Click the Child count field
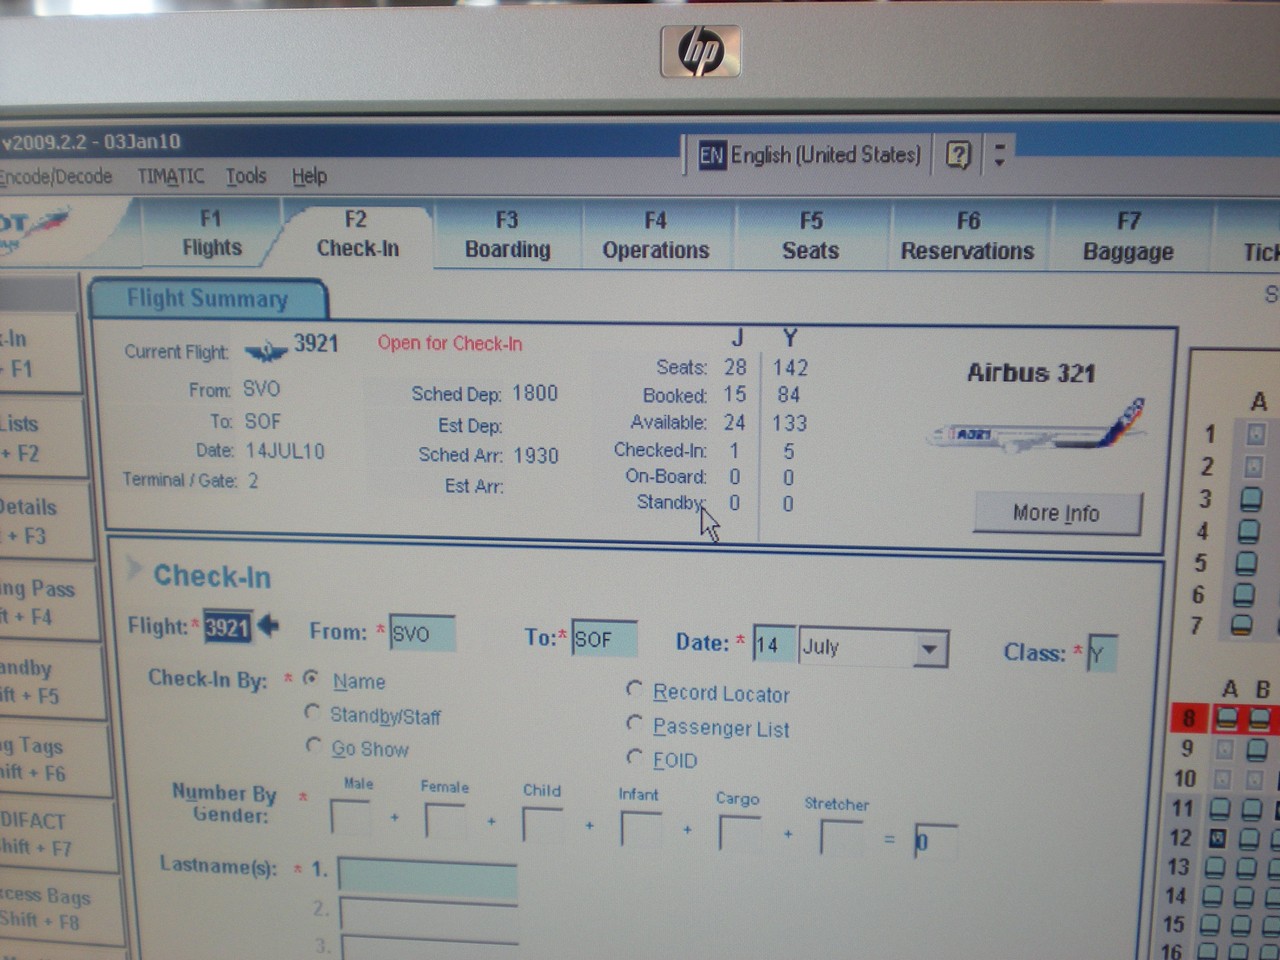The height and width of the screenshot is (960, 1280). coord(542,825)
